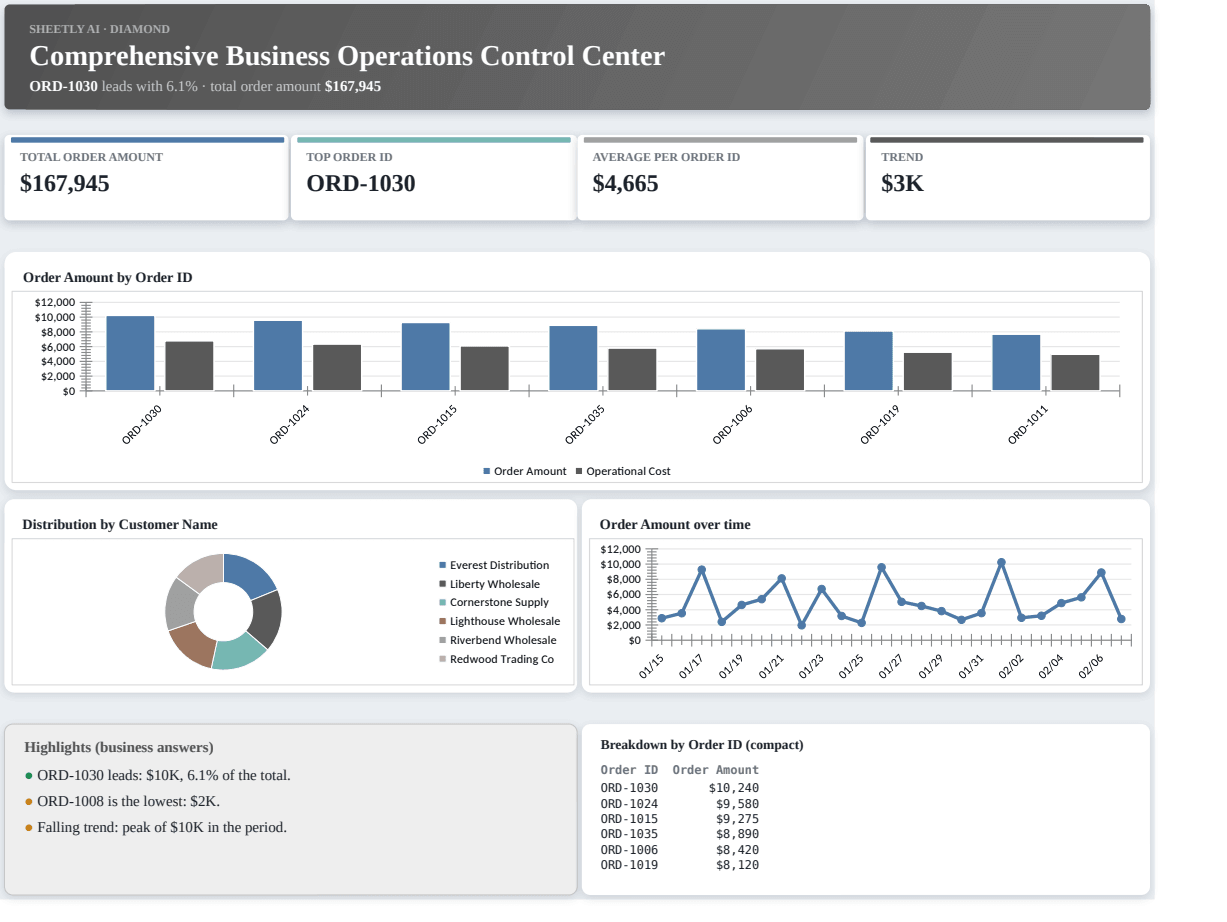This screenshot has width=1227, height=922.
Task: Click the ORD-1035 axis label in the bar chart
Action: pos(585,425)
